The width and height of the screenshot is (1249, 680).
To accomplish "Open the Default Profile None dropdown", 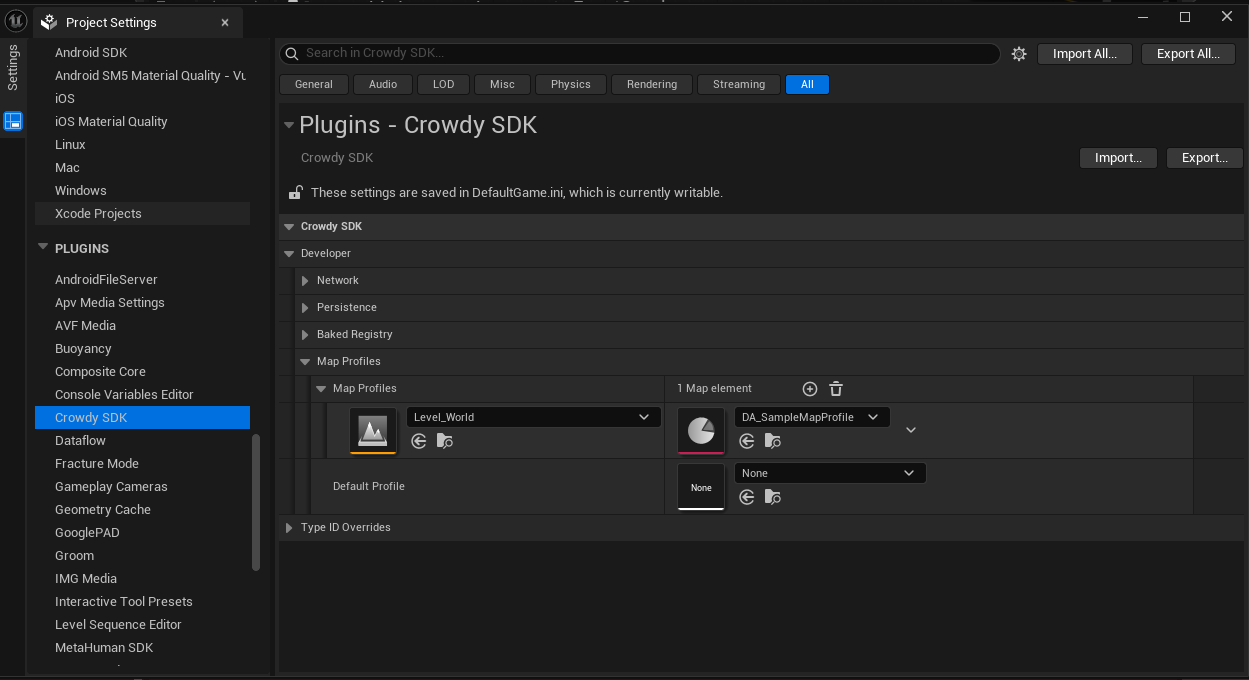I will point(830,473).
